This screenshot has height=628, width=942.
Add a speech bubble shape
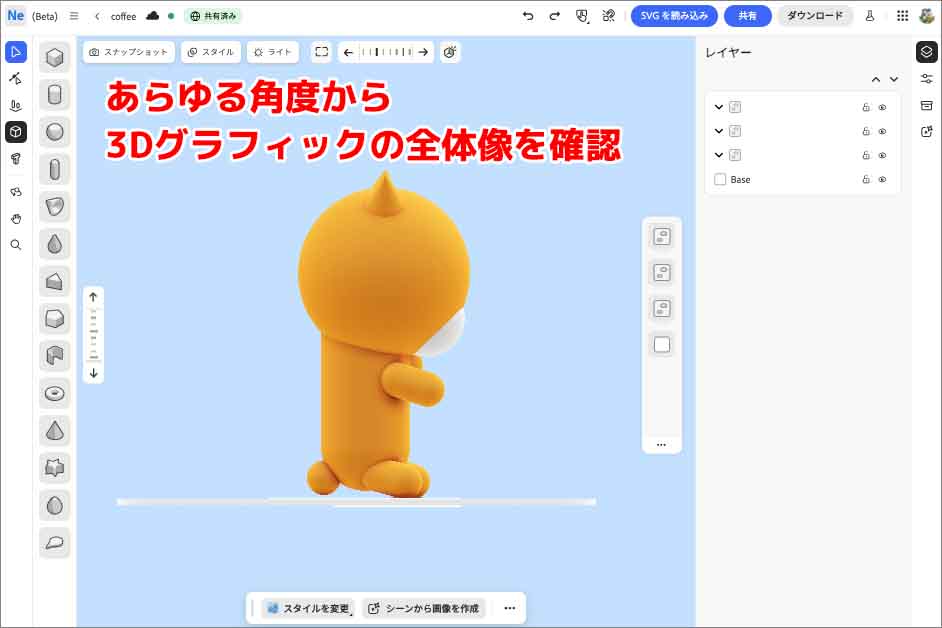pyautogui.click(x=55, y=543)
